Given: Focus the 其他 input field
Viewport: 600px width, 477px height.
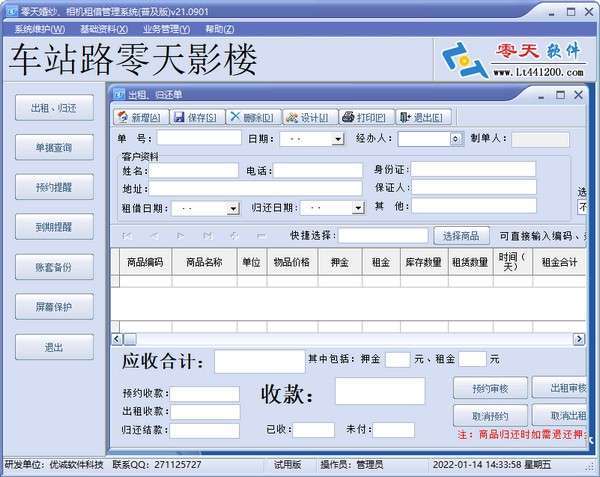Looking at the screenshot, I should click(x=474, y=206).
